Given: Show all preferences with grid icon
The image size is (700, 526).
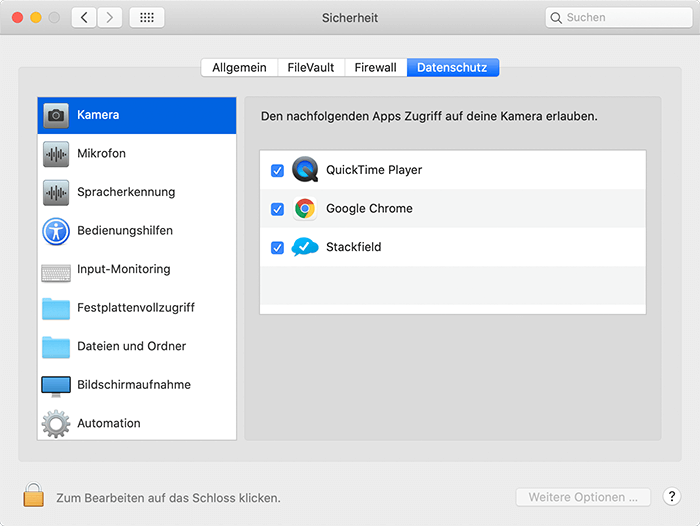Looking at the screenshot, I should [147, 17].
